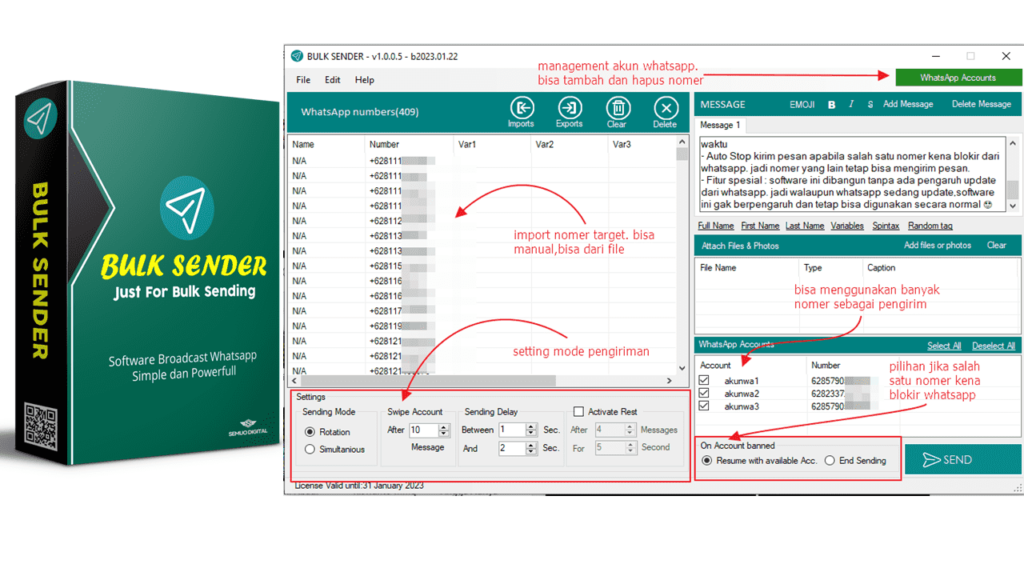Click the Imports icon
The width and height of the screenshot is (1024, 576).
[x=521, y=108]
